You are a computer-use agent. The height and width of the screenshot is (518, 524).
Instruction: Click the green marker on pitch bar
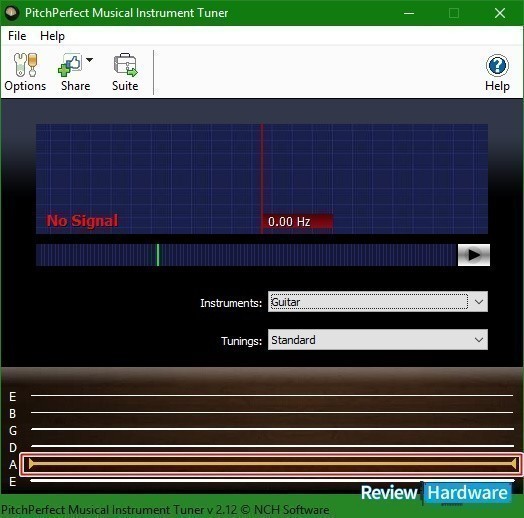click(158, 255)
